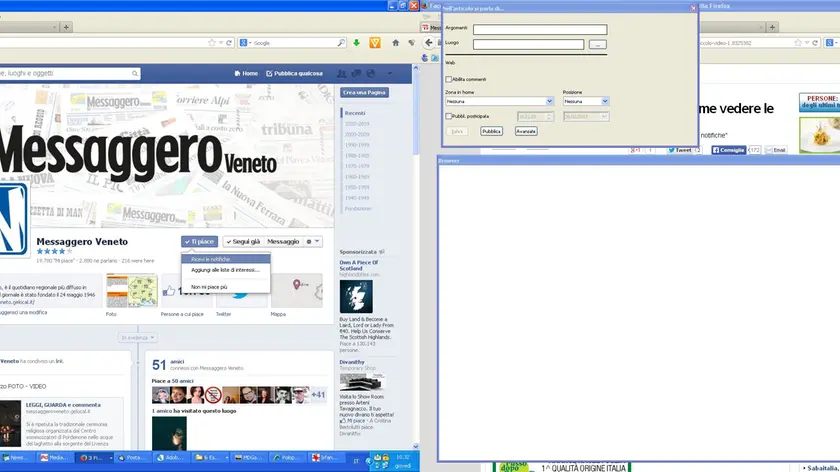Click Pubblica qualcosa in Facebook bar
This screenshot has width=840, height=472.
coord(295,73)
